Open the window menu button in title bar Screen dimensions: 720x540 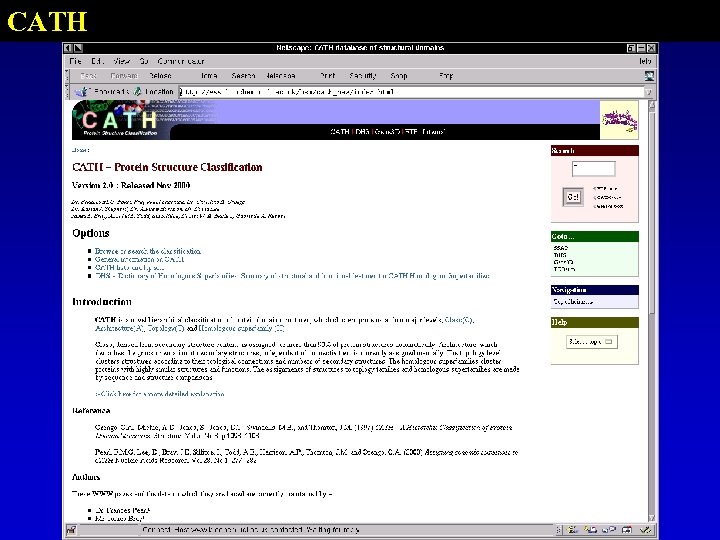point(68,48)
